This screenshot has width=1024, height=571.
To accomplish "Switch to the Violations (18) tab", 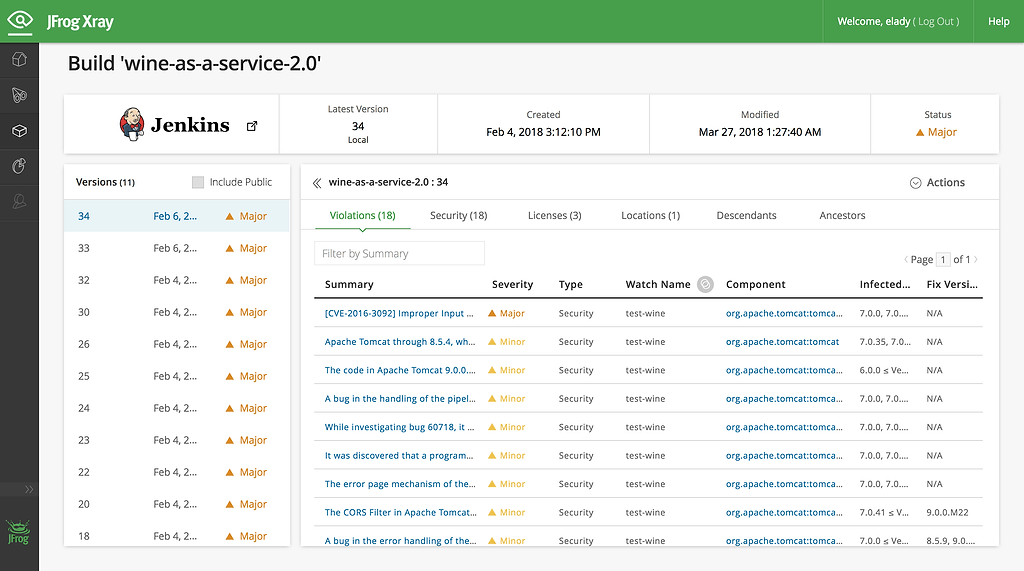I will (362, 216).
